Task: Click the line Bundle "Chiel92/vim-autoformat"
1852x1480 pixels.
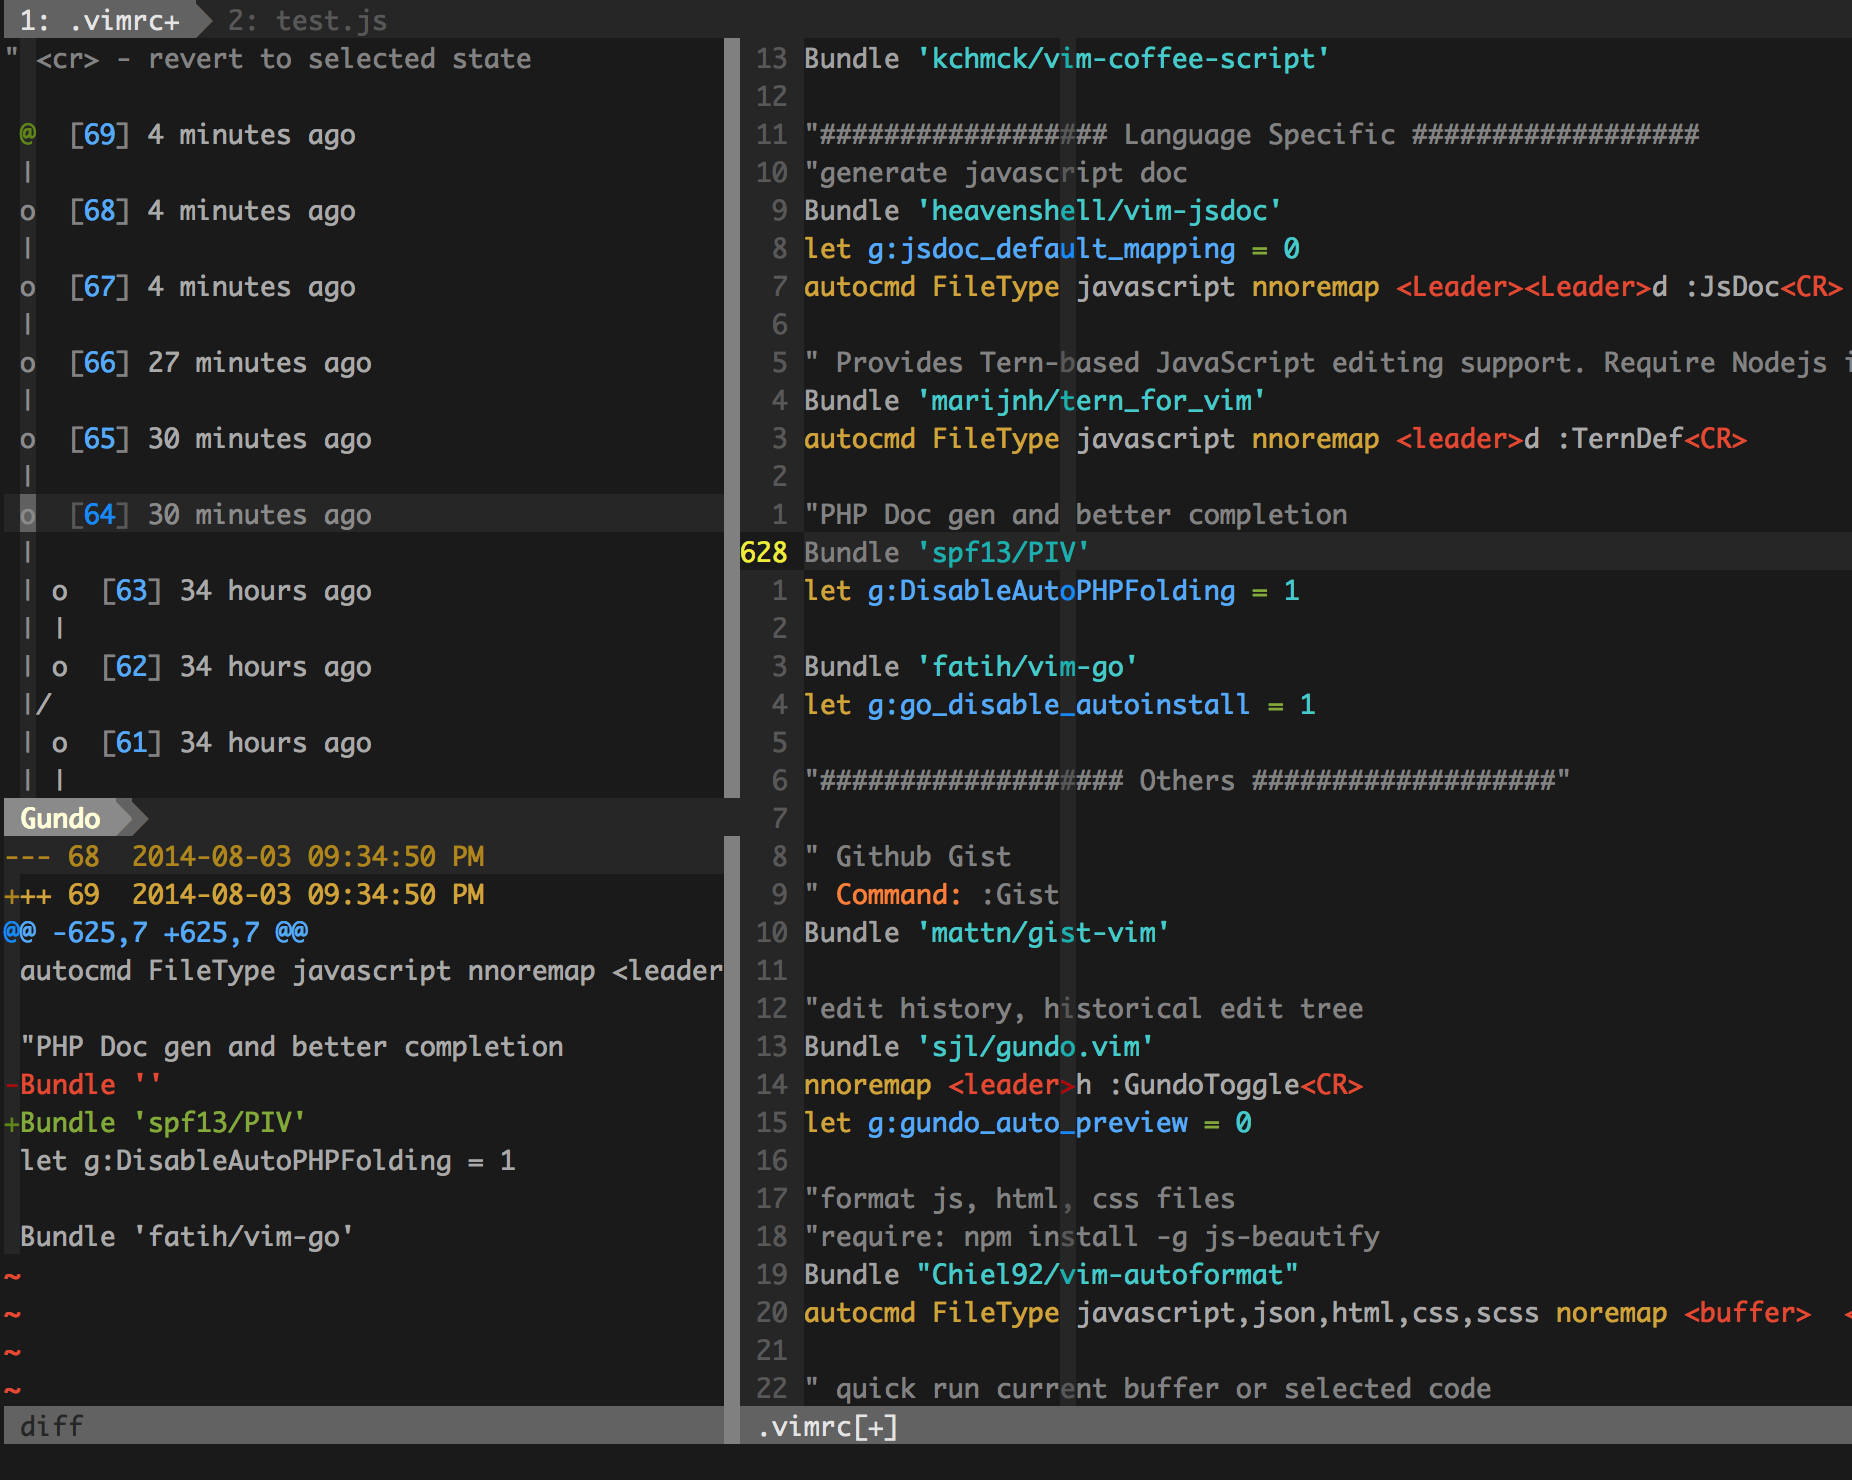Action: [1051, 1274]
